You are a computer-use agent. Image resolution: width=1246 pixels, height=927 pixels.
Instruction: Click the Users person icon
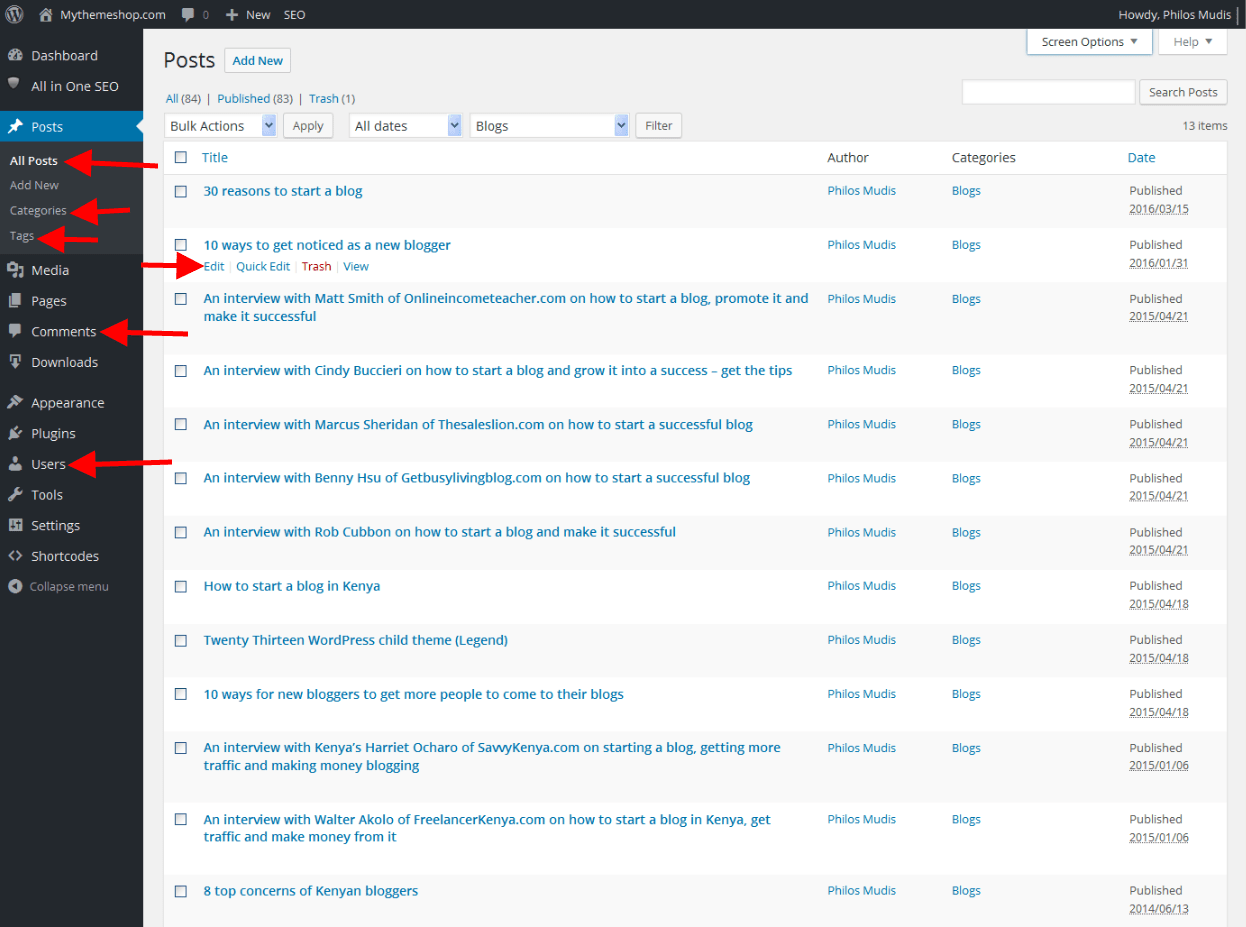pos(15,464)
